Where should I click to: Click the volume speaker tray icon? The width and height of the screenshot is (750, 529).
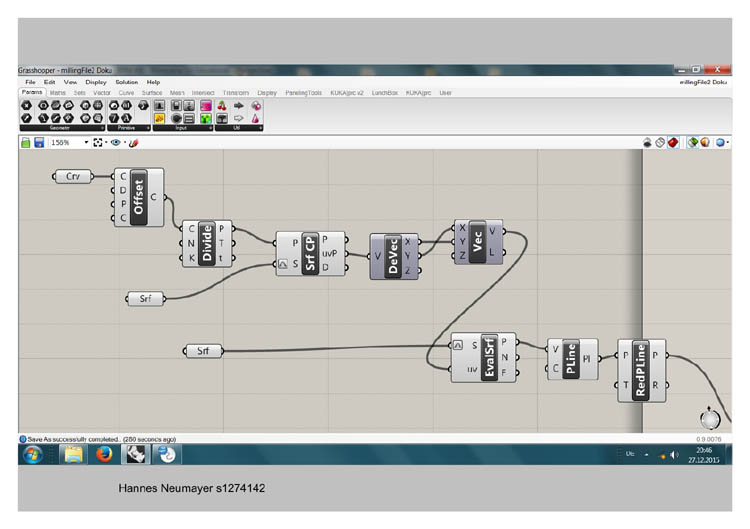(674, 455)
